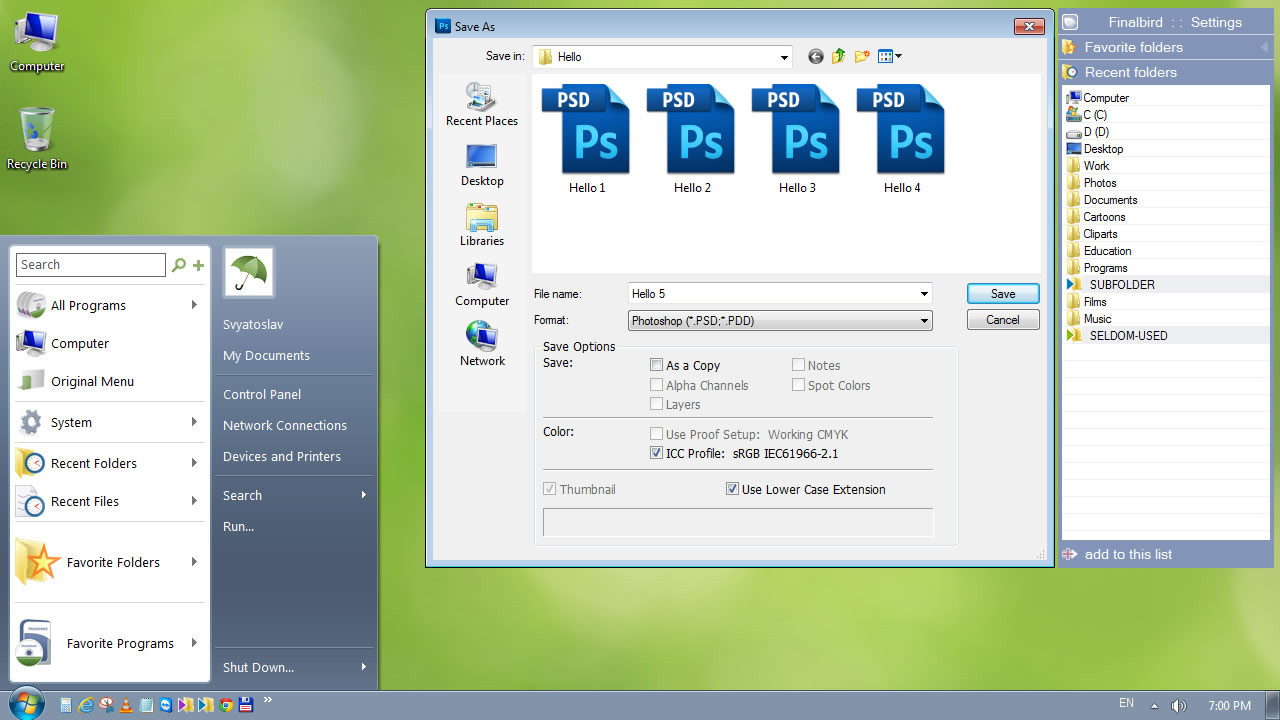The width and height of the screenshot is (1280, 720).
Task: Select the Work folder in Finalbird
Action: 1166,166
